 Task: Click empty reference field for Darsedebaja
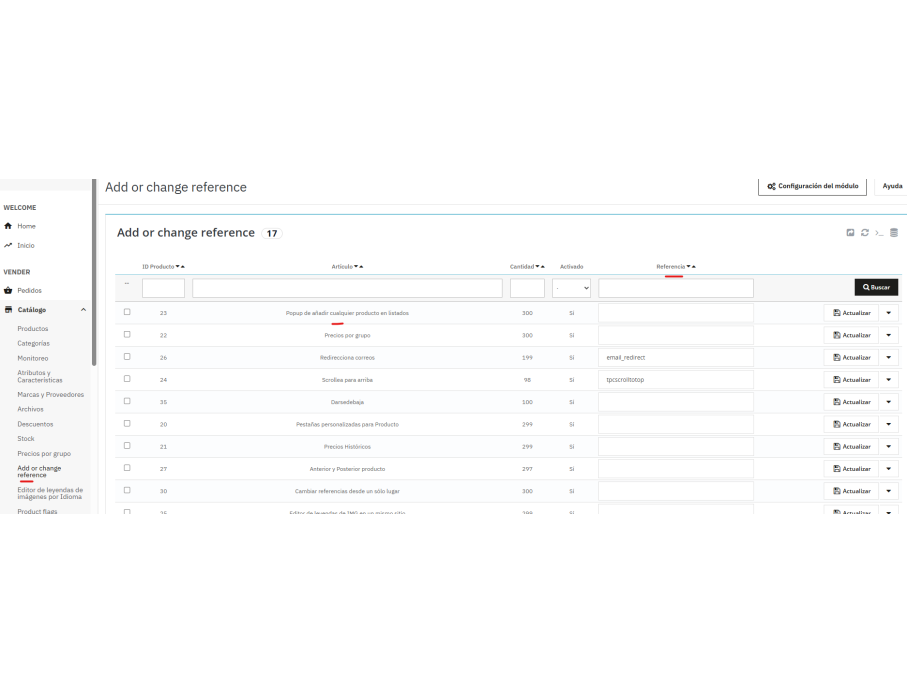[x=676, y=402]
